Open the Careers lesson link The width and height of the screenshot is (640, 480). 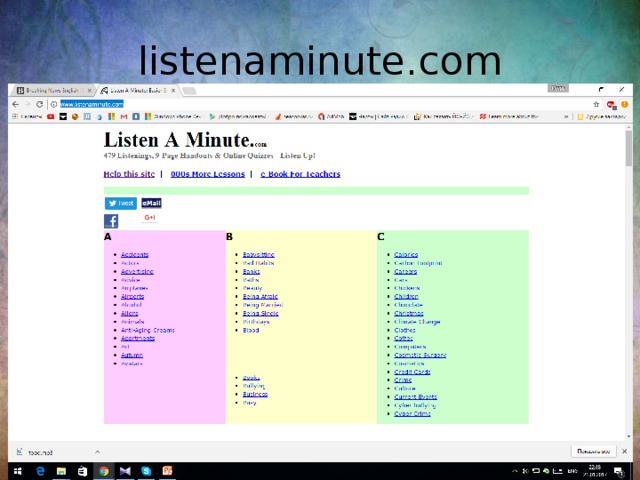(x=406, y=271)
